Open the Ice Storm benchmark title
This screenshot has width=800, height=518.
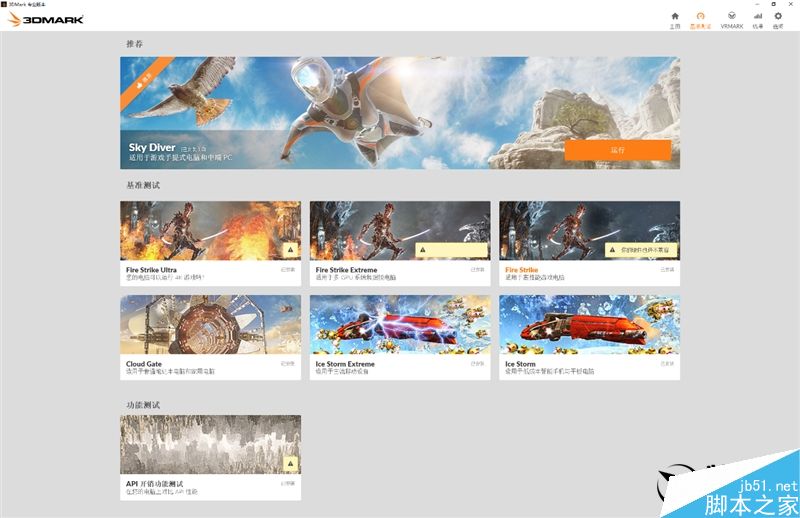520,364
